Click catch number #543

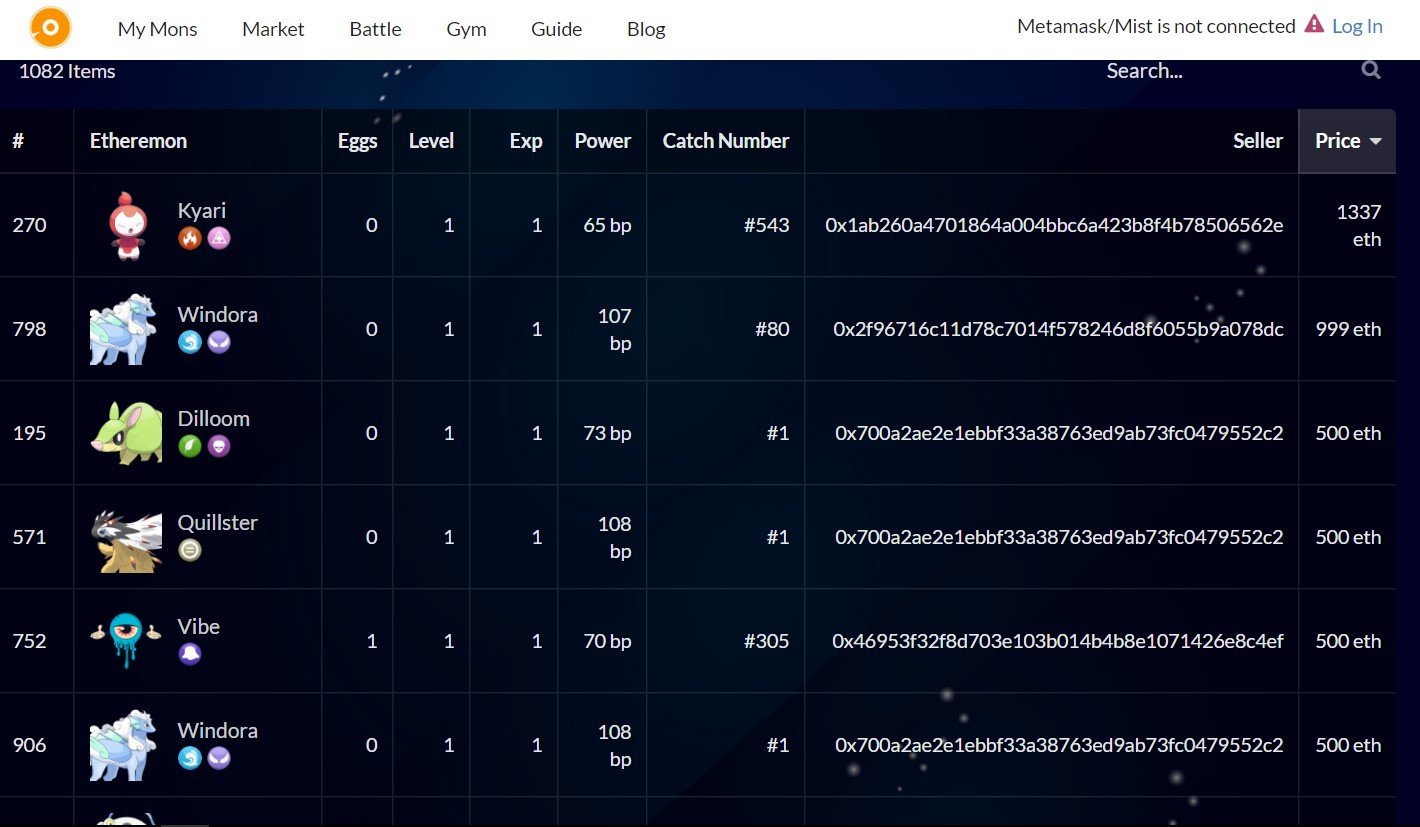pos(767,225)
